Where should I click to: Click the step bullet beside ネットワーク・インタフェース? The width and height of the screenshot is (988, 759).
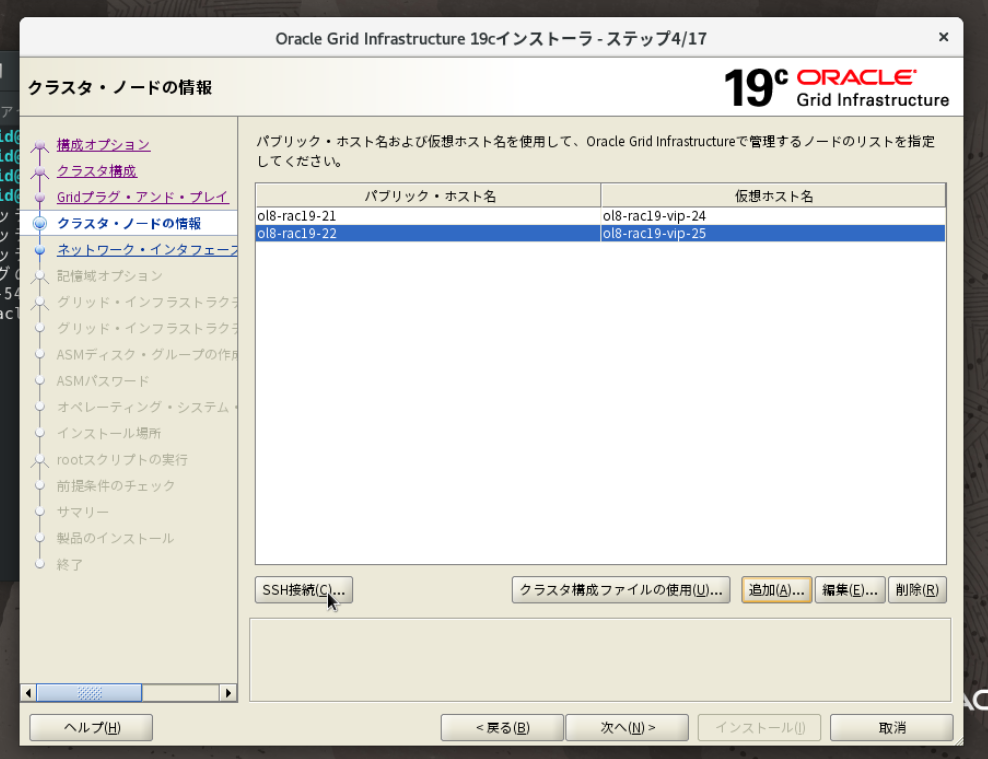click(40, 250)
